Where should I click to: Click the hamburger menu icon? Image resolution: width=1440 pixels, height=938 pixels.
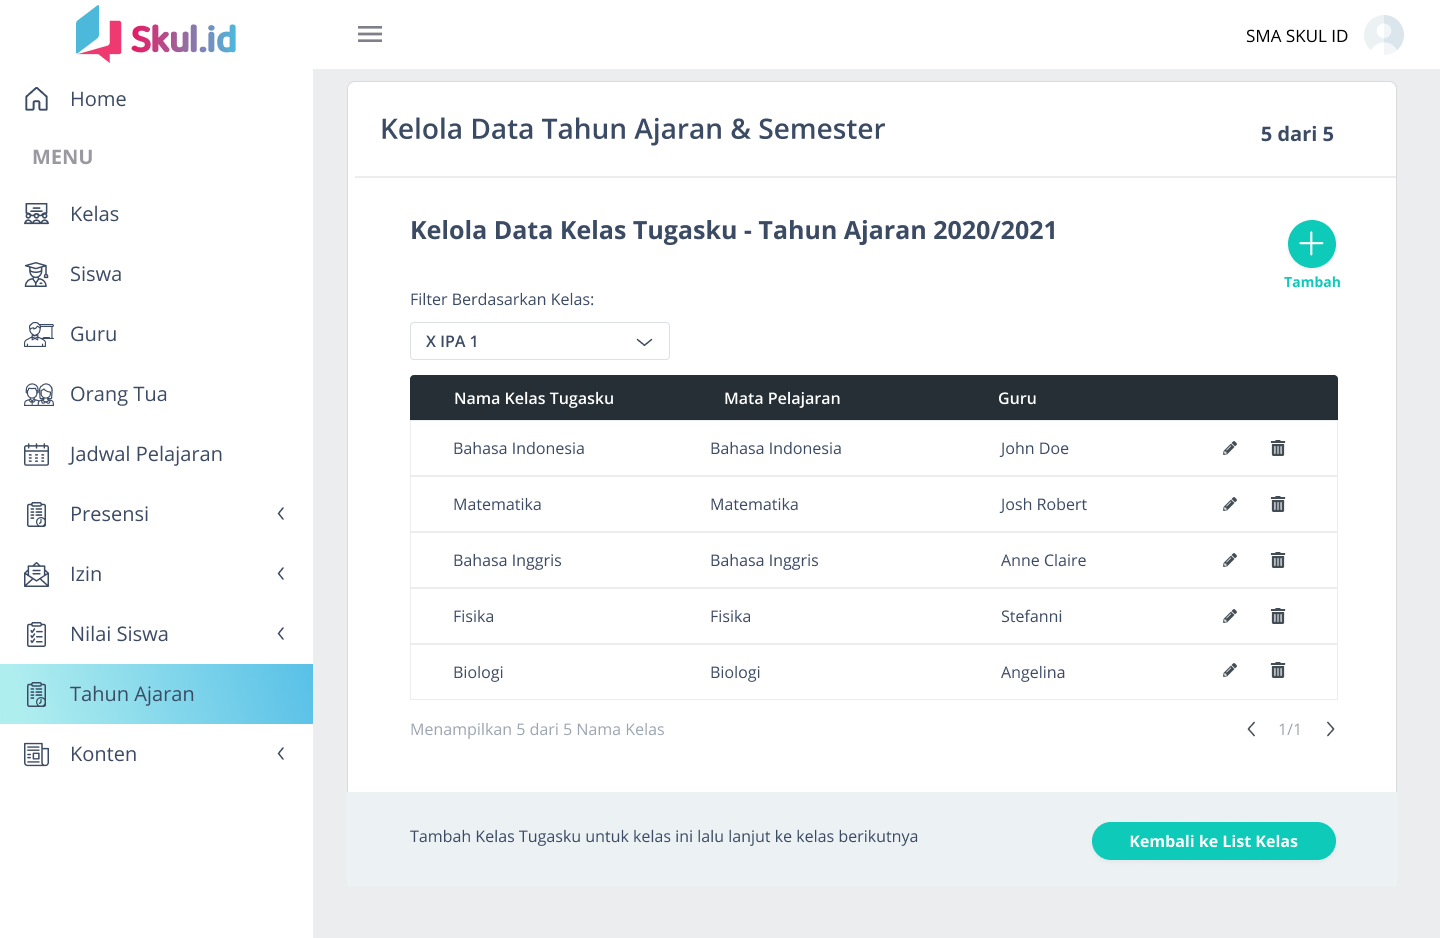click(370, 35)
